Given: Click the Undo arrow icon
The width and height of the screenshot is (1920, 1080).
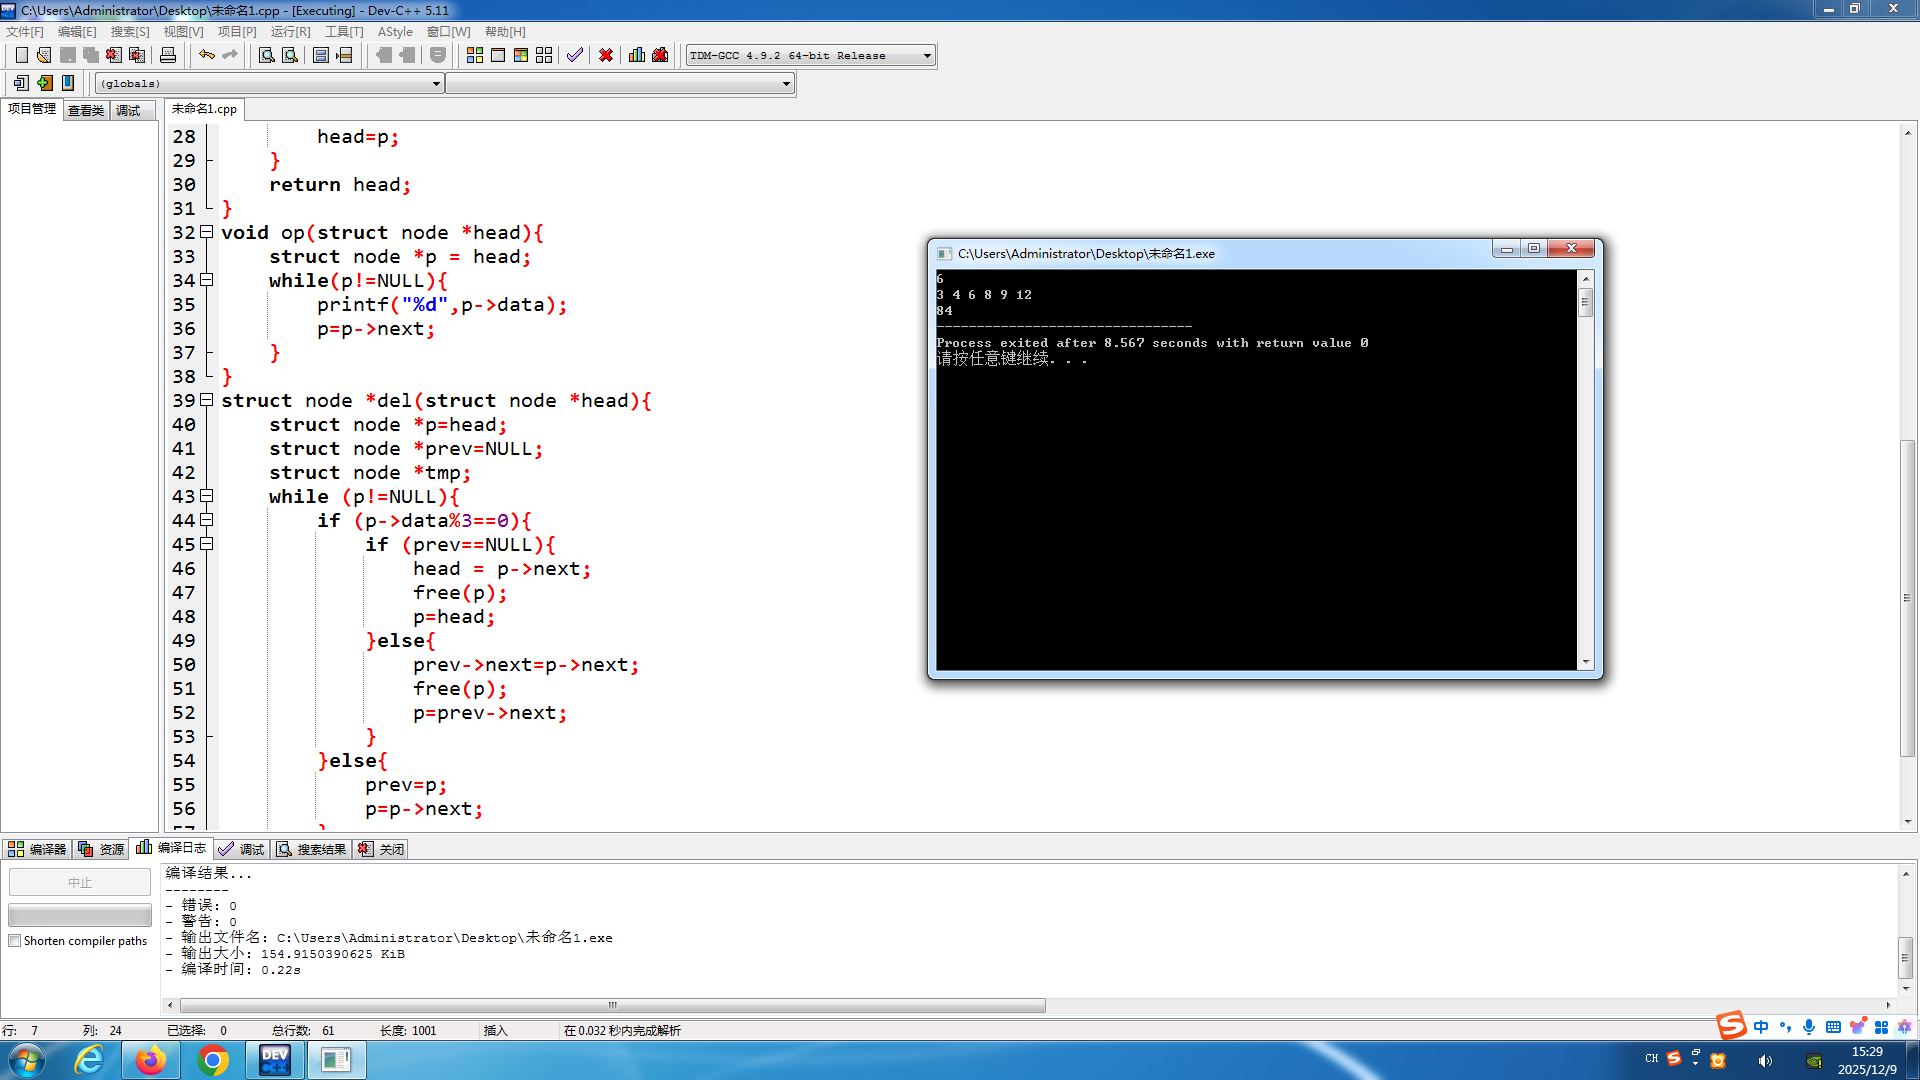Looking at the screenshot, I should [206, 55].
